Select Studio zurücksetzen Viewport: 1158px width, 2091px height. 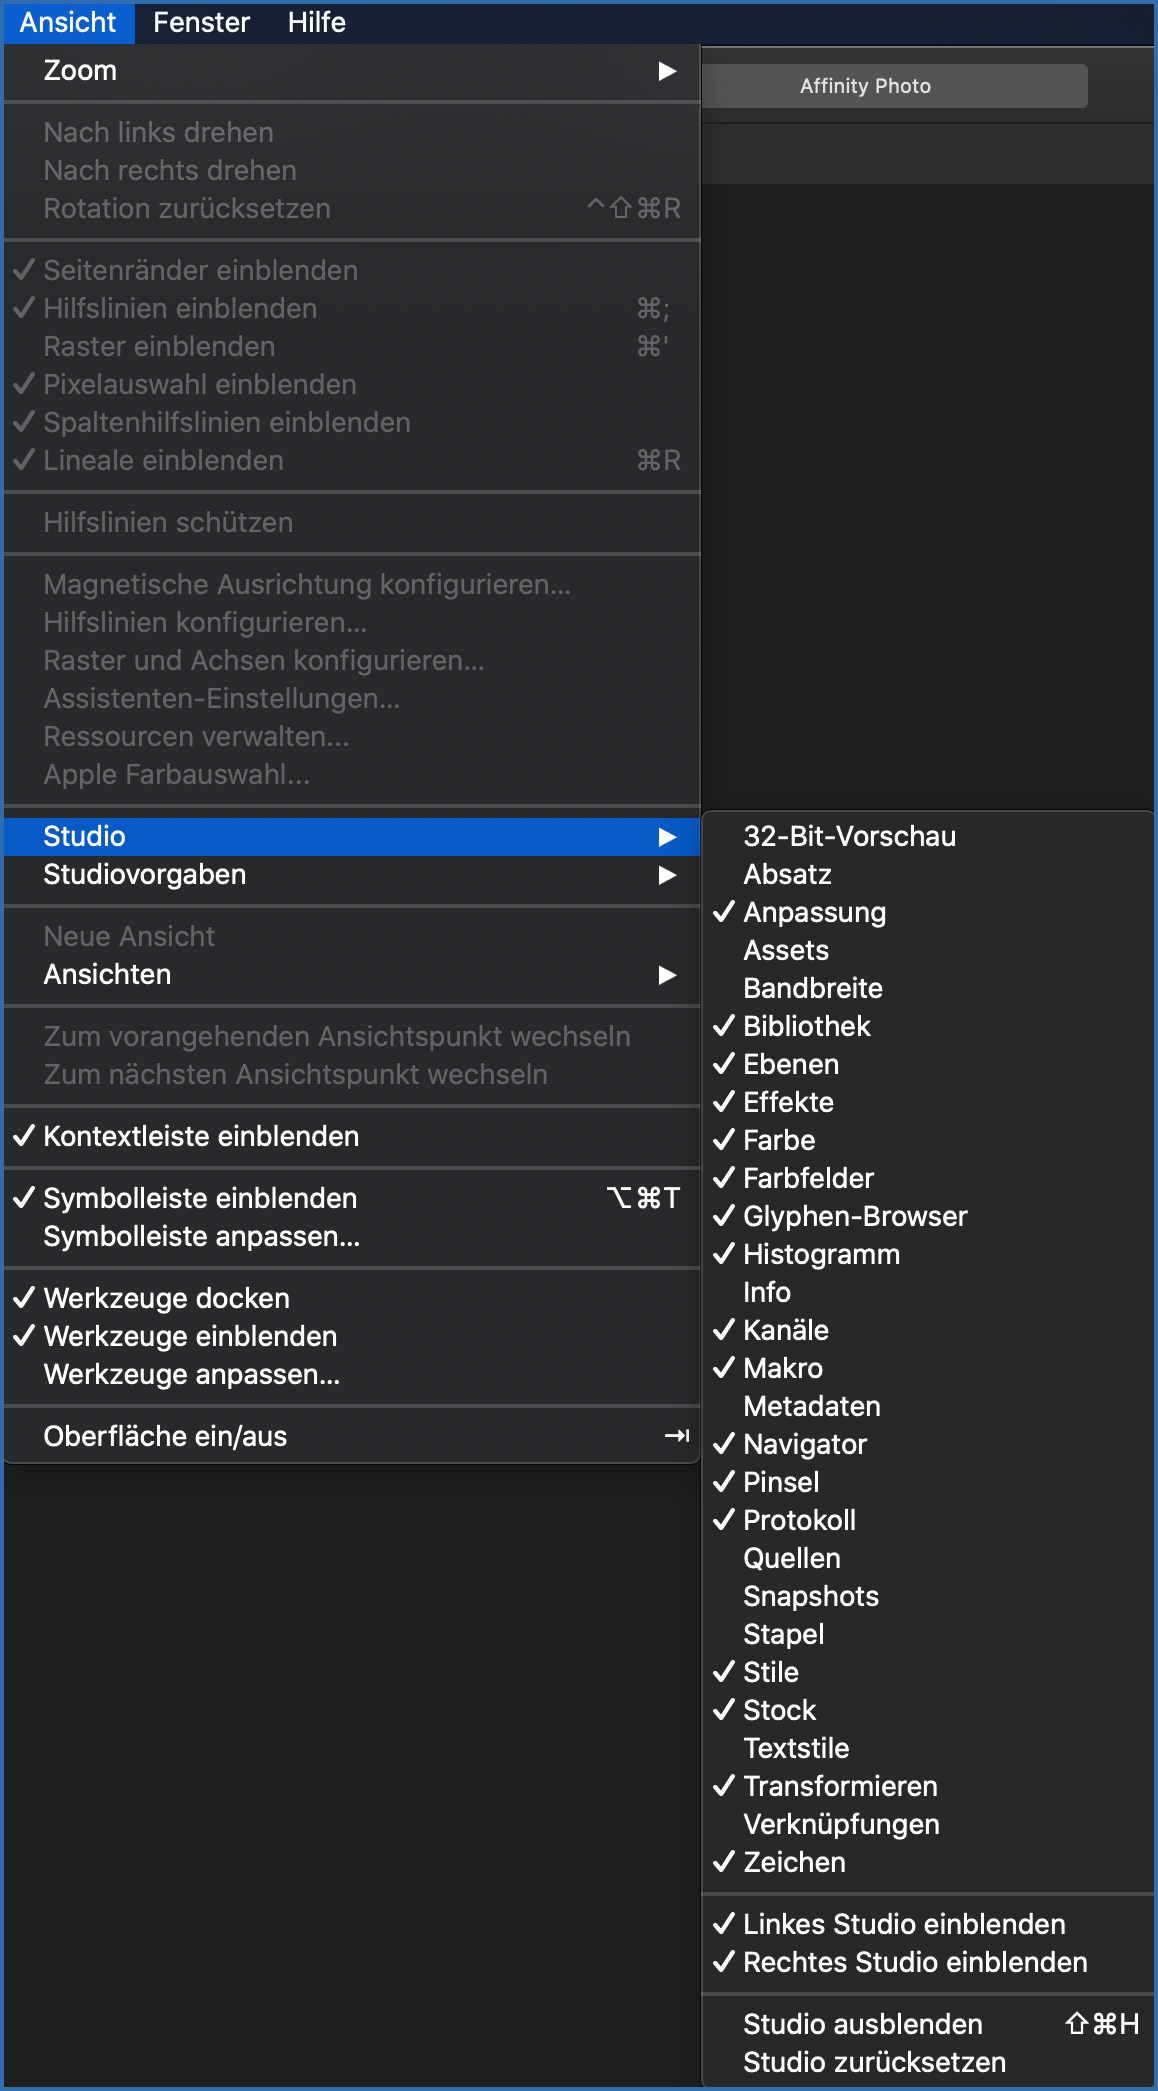point(874,2063)
